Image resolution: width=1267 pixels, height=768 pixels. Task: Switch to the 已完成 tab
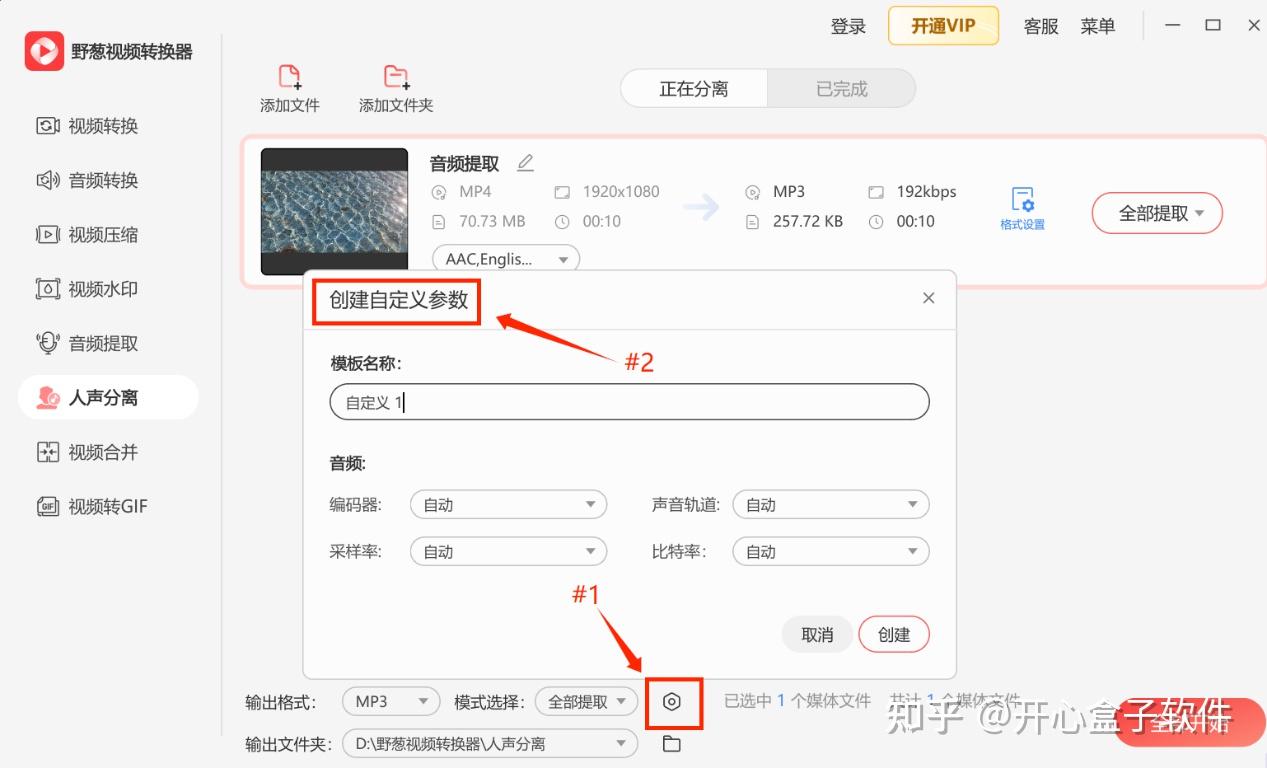[x=841, y=89]
